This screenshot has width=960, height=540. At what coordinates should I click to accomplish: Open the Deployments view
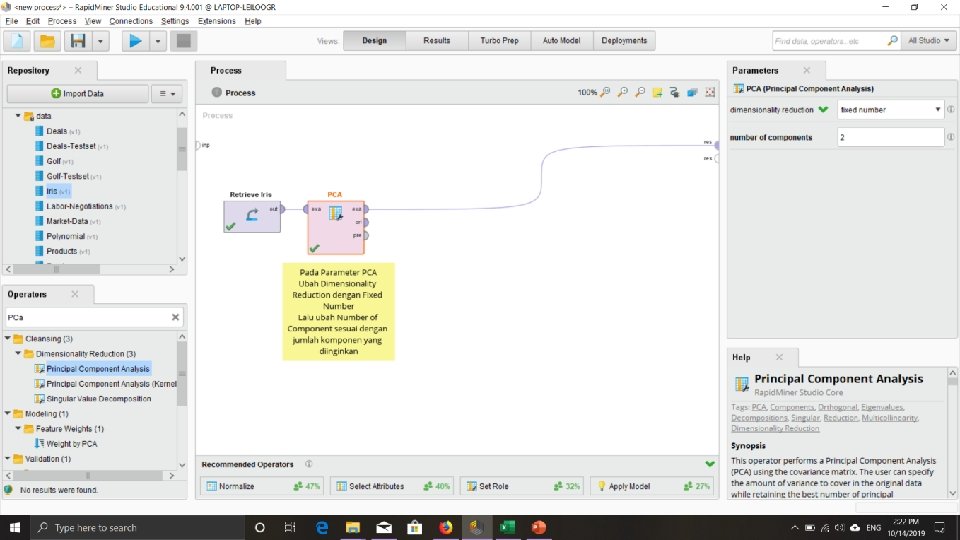pyautogui.click(x=624, y=40)
